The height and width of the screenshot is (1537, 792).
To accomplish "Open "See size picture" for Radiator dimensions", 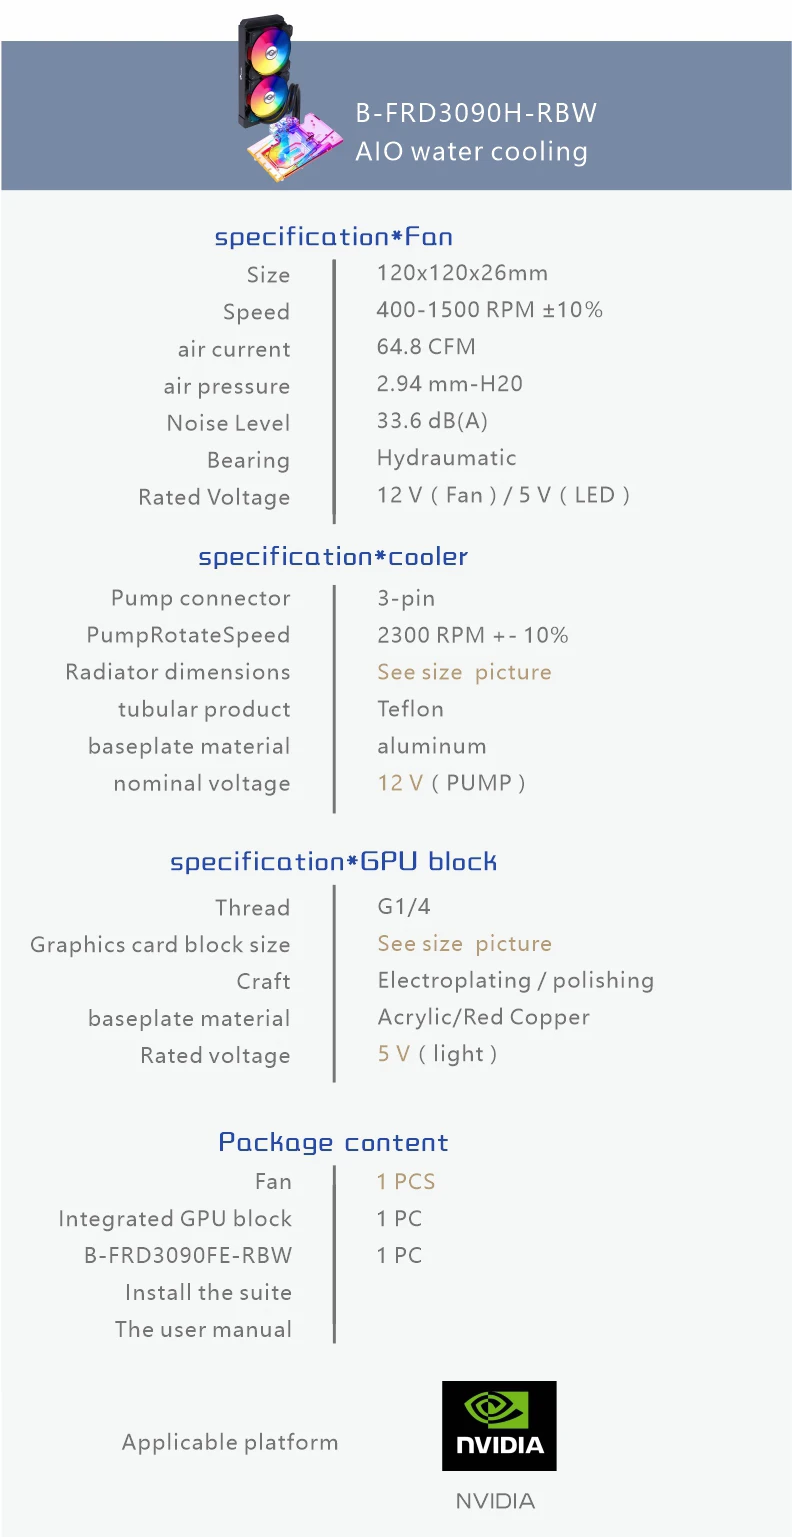I will coord(464,672).
